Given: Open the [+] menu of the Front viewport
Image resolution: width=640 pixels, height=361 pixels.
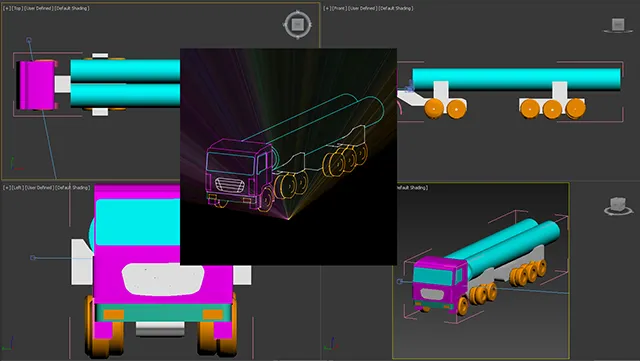Looking at the screenshot, I should 327,8.
